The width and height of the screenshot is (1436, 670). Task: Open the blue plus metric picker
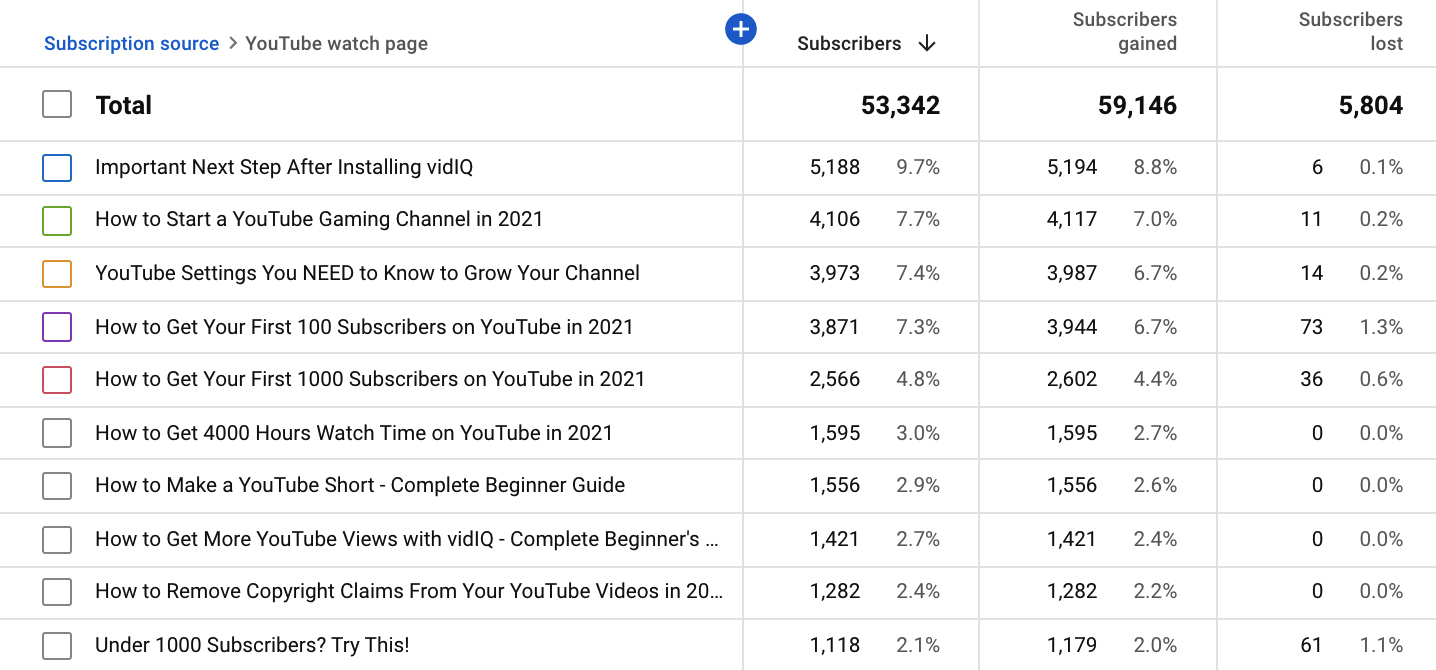coord(741,29)
